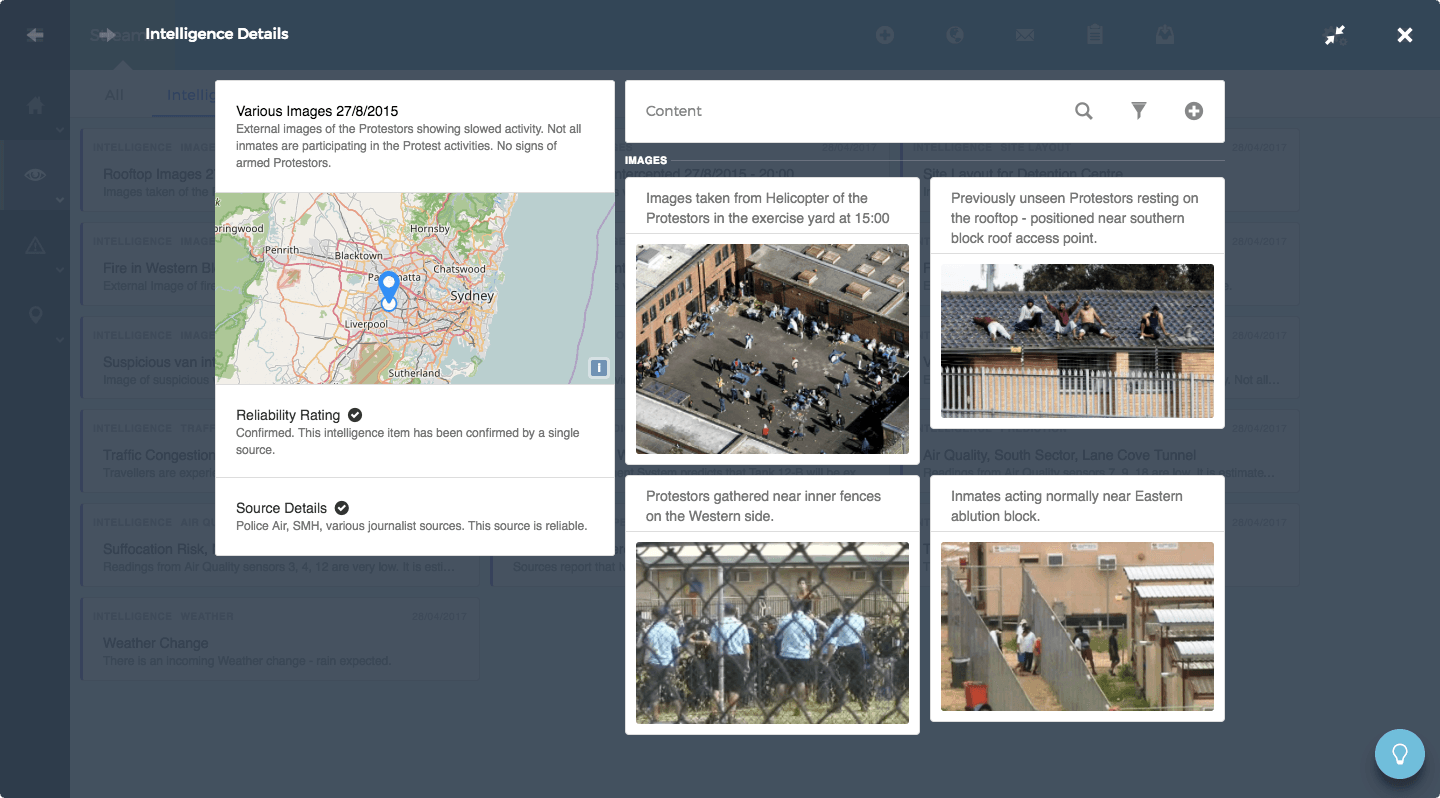Open the Content filter funnel icon

pyautogui.click(x=1138, y=111)
